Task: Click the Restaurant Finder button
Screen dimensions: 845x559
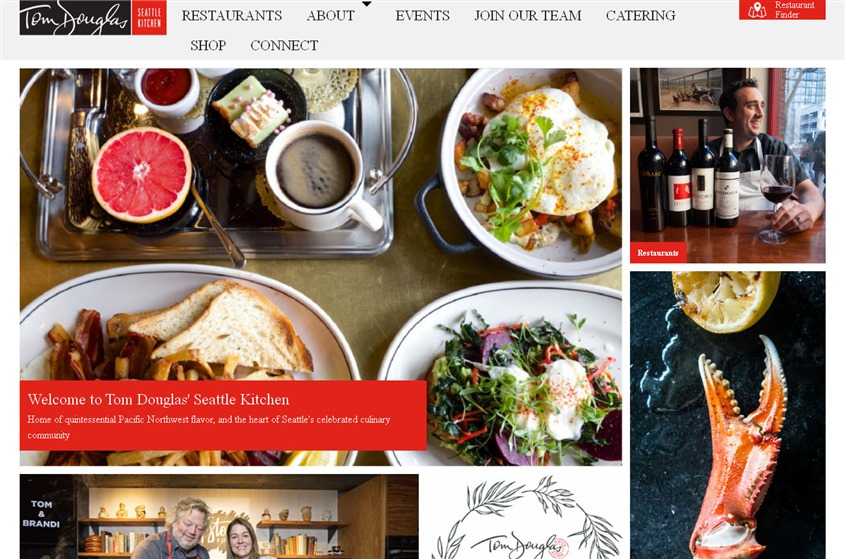Action: click(x=782, y=10)
